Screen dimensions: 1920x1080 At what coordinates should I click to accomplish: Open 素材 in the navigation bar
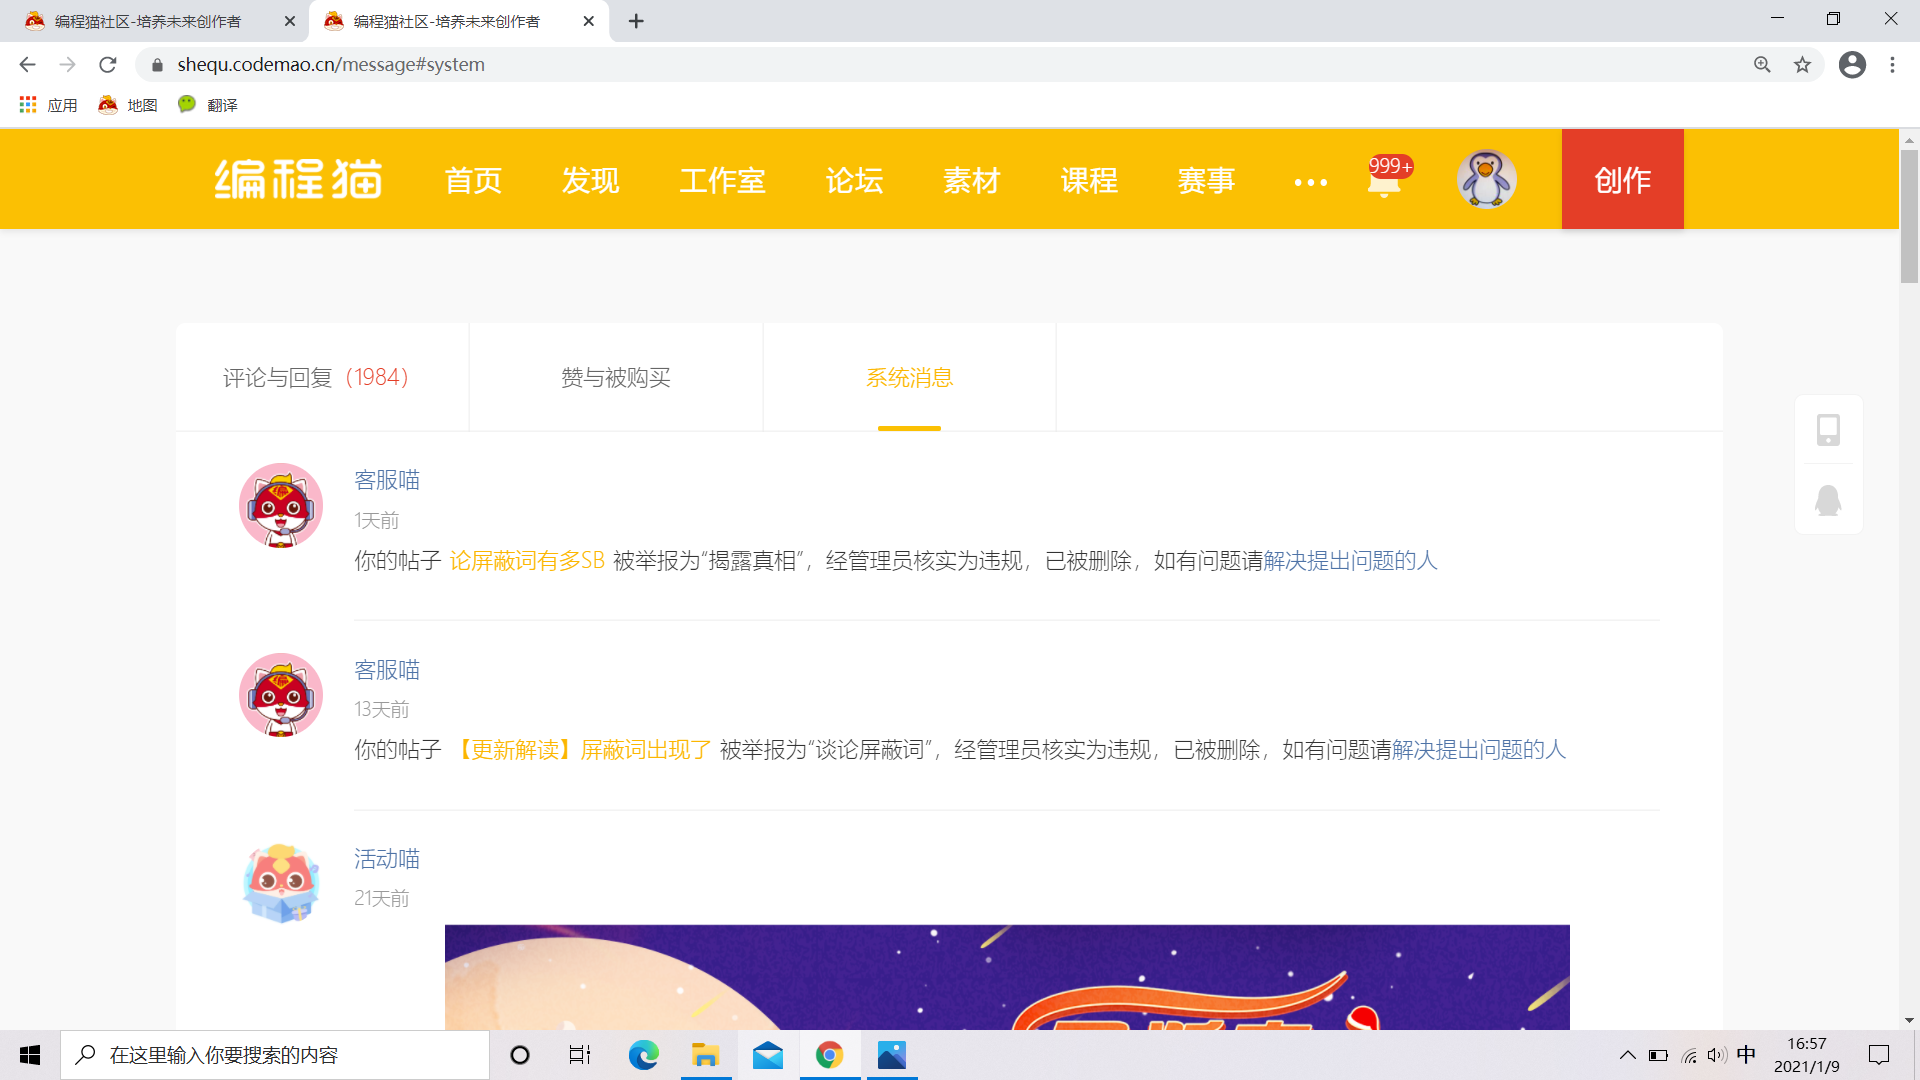pos(972,180)
